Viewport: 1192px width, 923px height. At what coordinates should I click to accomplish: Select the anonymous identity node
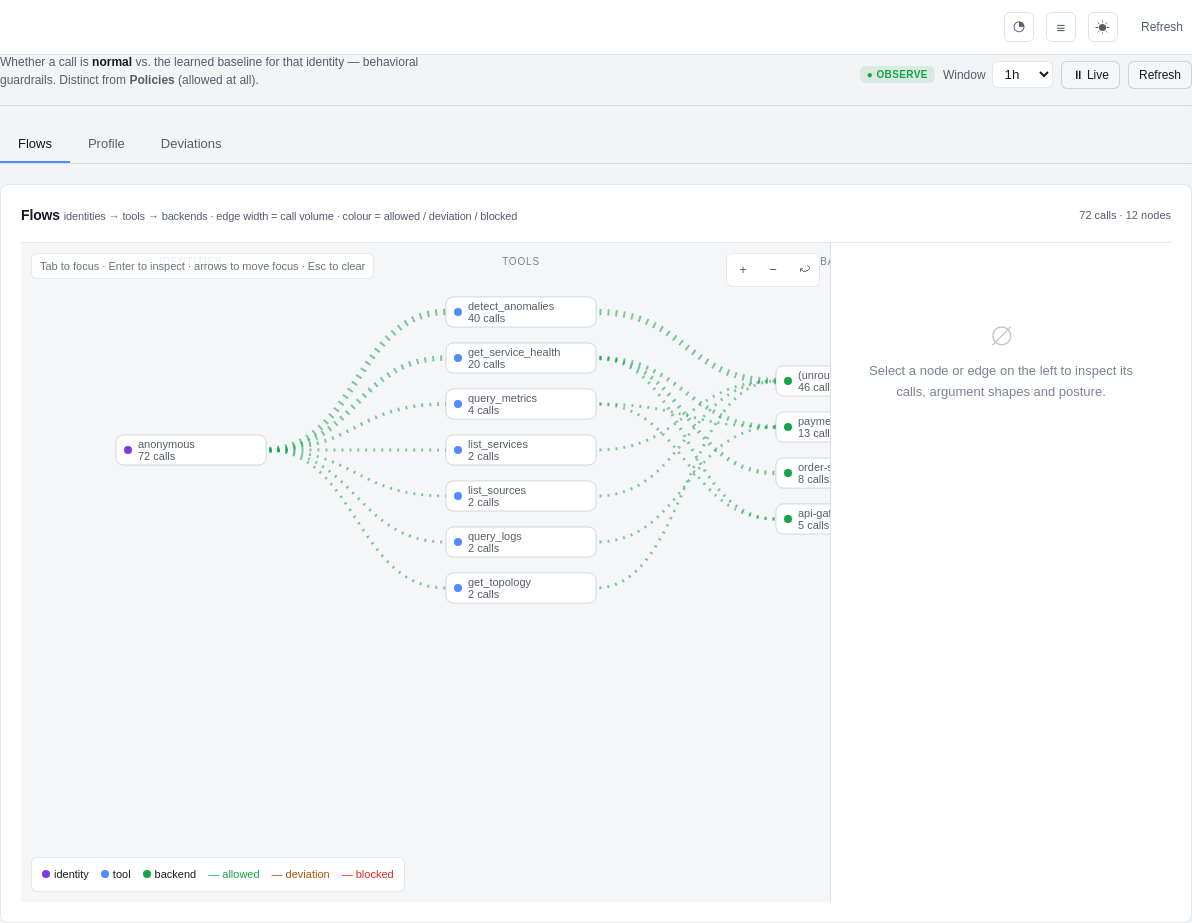tap(191, 450)
